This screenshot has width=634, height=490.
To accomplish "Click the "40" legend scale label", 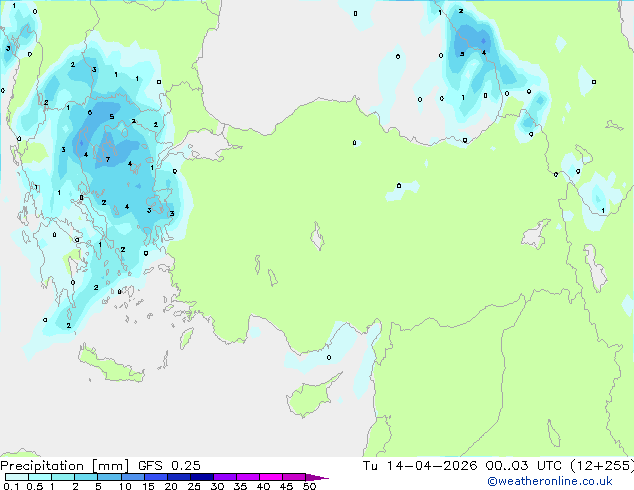I will (x=263, y=486).
